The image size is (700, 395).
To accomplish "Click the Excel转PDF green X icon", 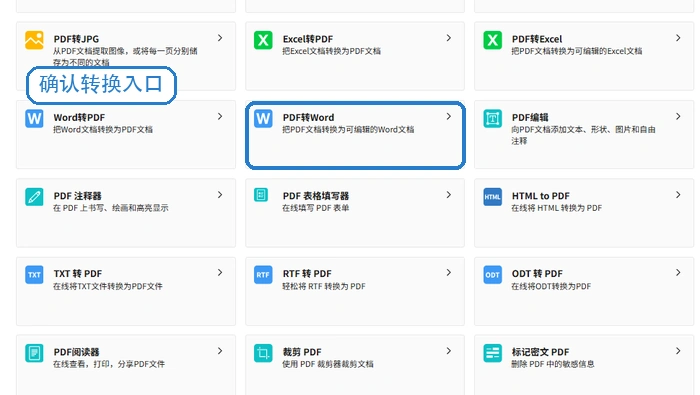I will click(263, 40).
